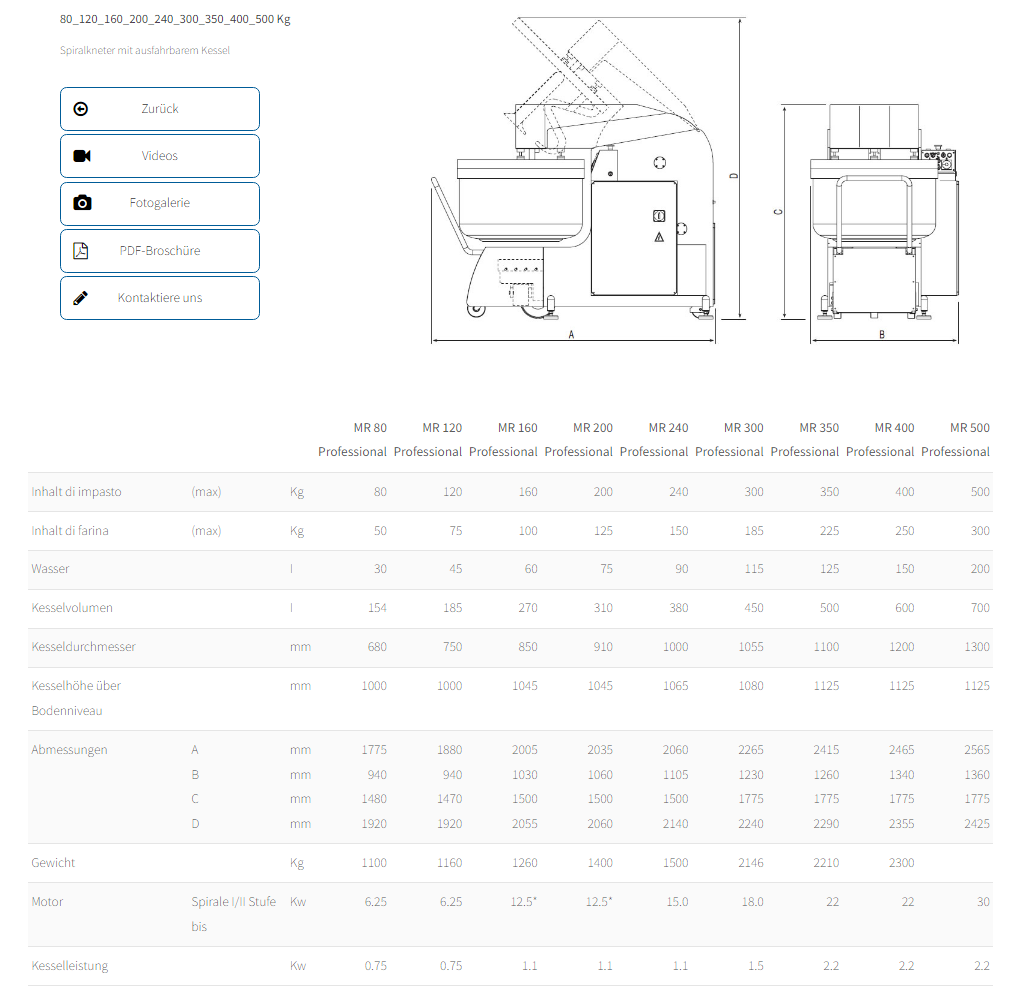Click the Kesselleistung row label
This screenshot has height=989, width=1015.
70,966
